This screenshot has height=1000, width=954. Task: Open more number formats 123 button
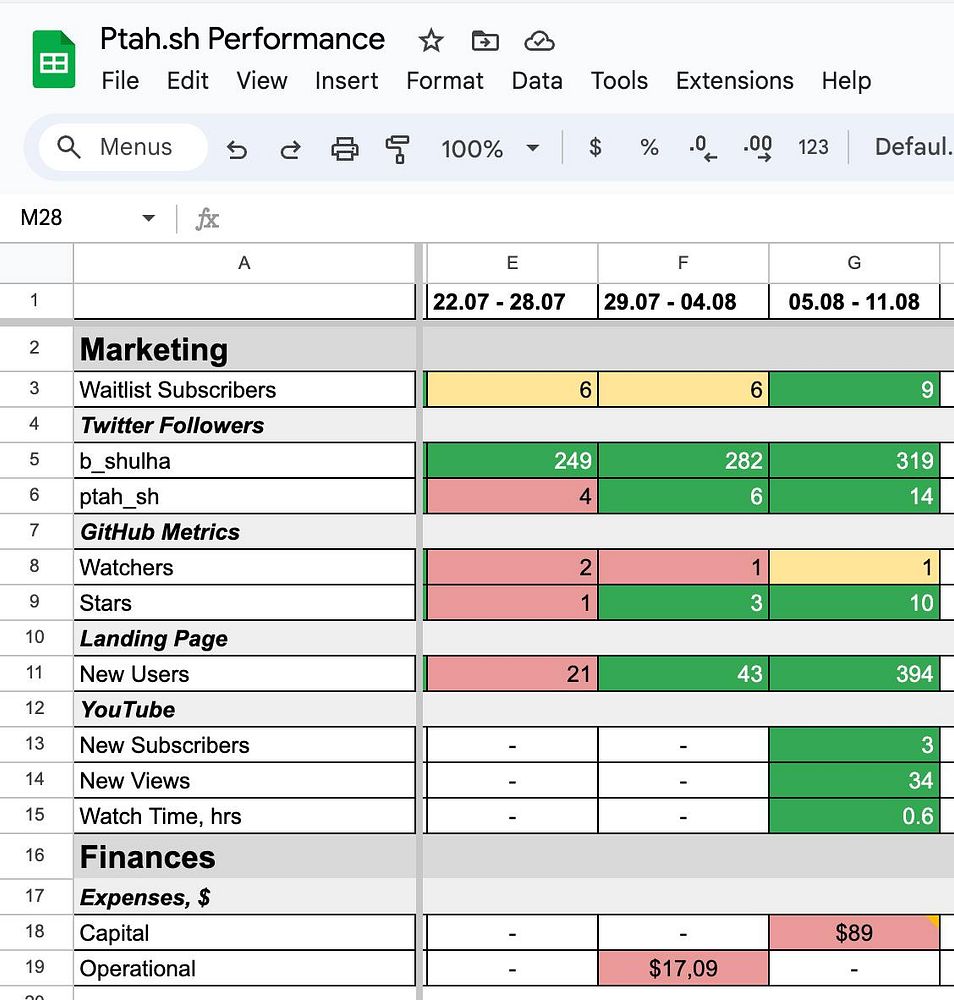(813, 148)
